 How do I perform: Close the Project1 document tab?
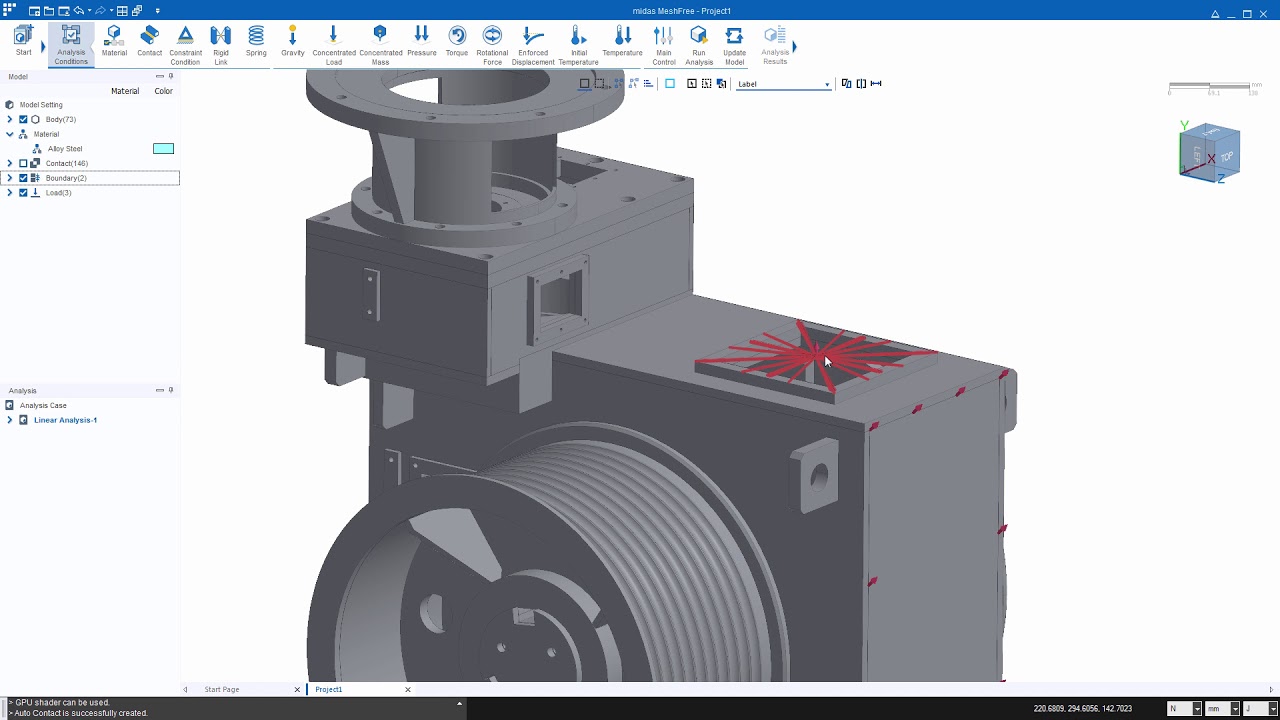408,689
